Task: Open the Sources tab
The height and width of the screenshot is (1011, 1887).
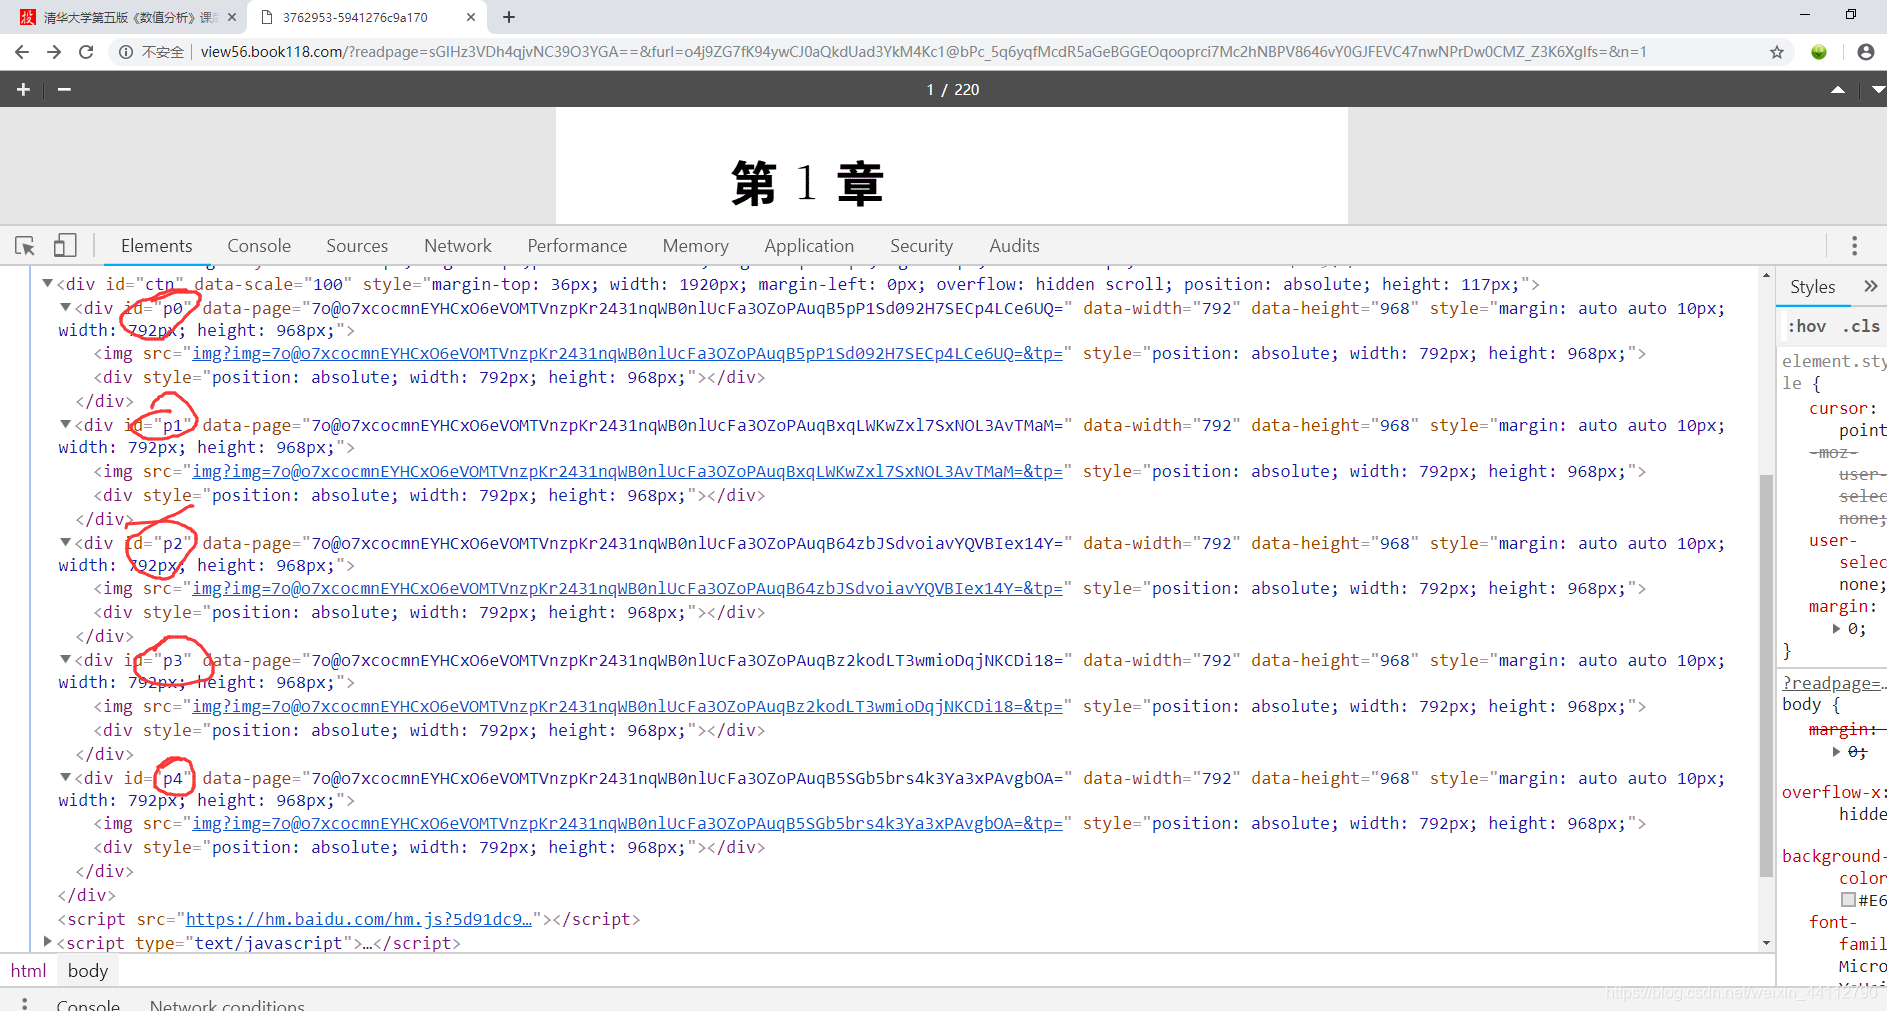Action: pos(357,246)
